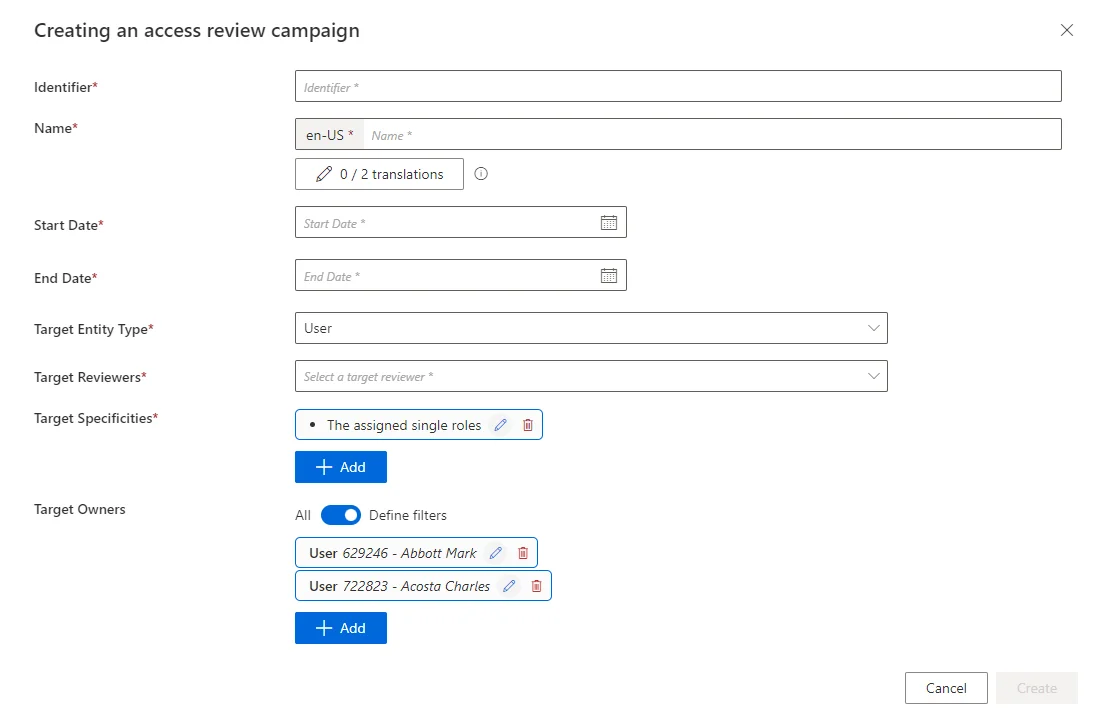This screenshot has width=1095, height=723.
Task: Edit 'The assigned single roles' specificity
Action: click(x=501, y=425)
